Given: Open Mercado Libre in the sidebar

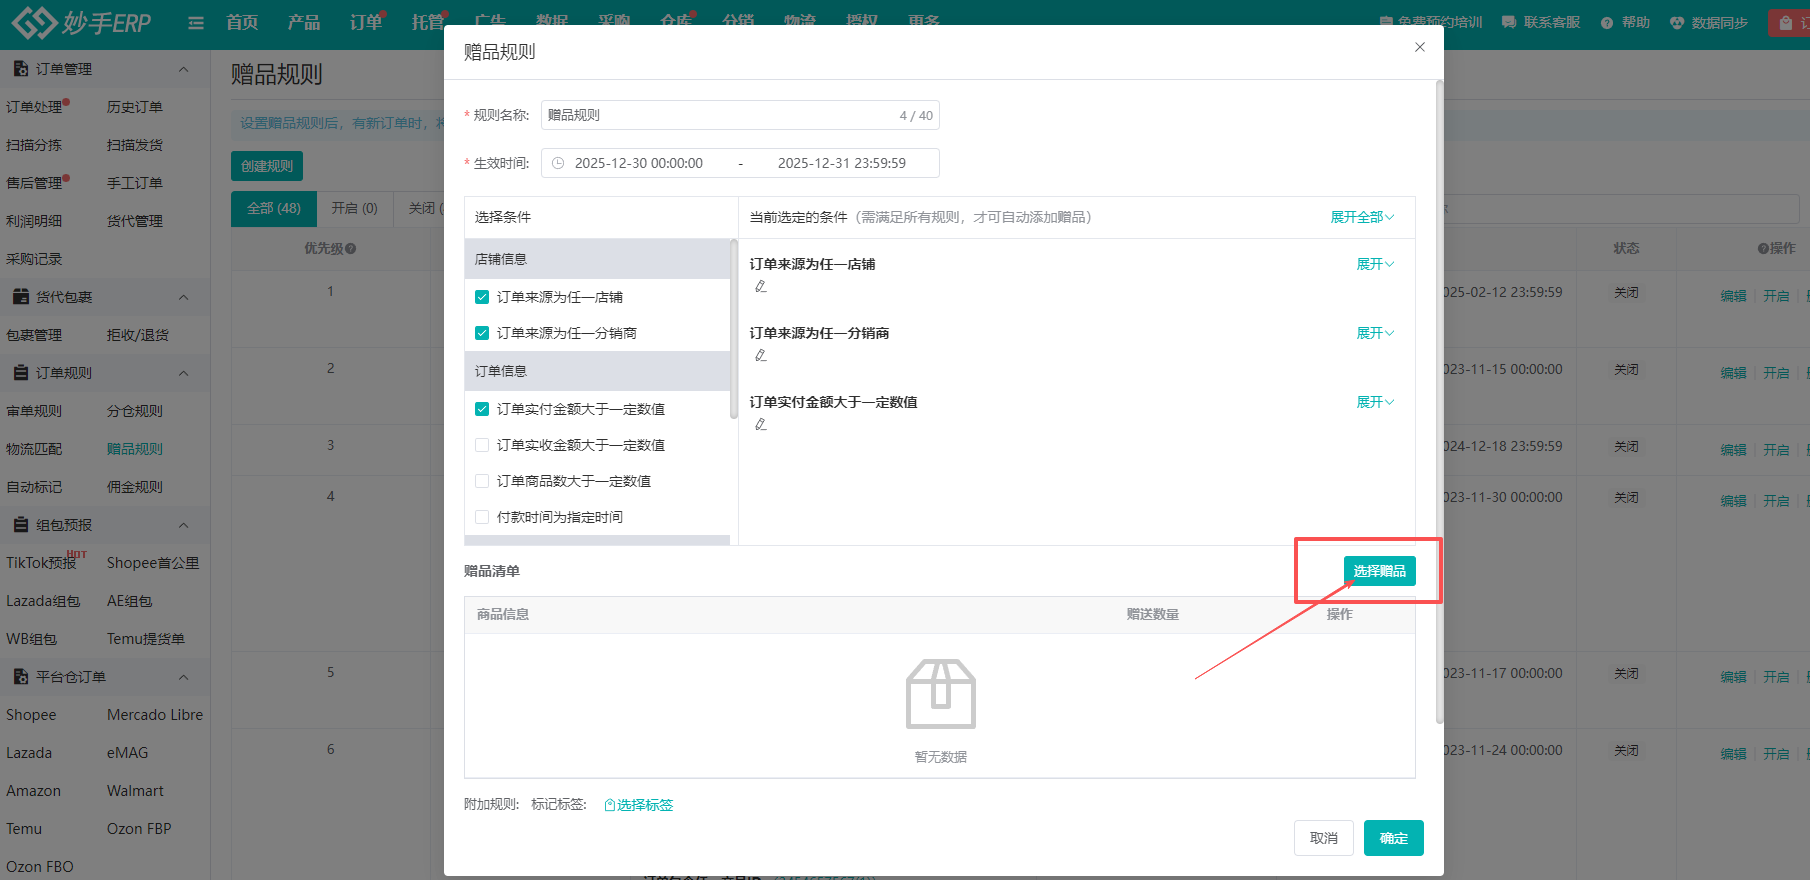Looking at the screenshot, I should click(x=155, y=715).
